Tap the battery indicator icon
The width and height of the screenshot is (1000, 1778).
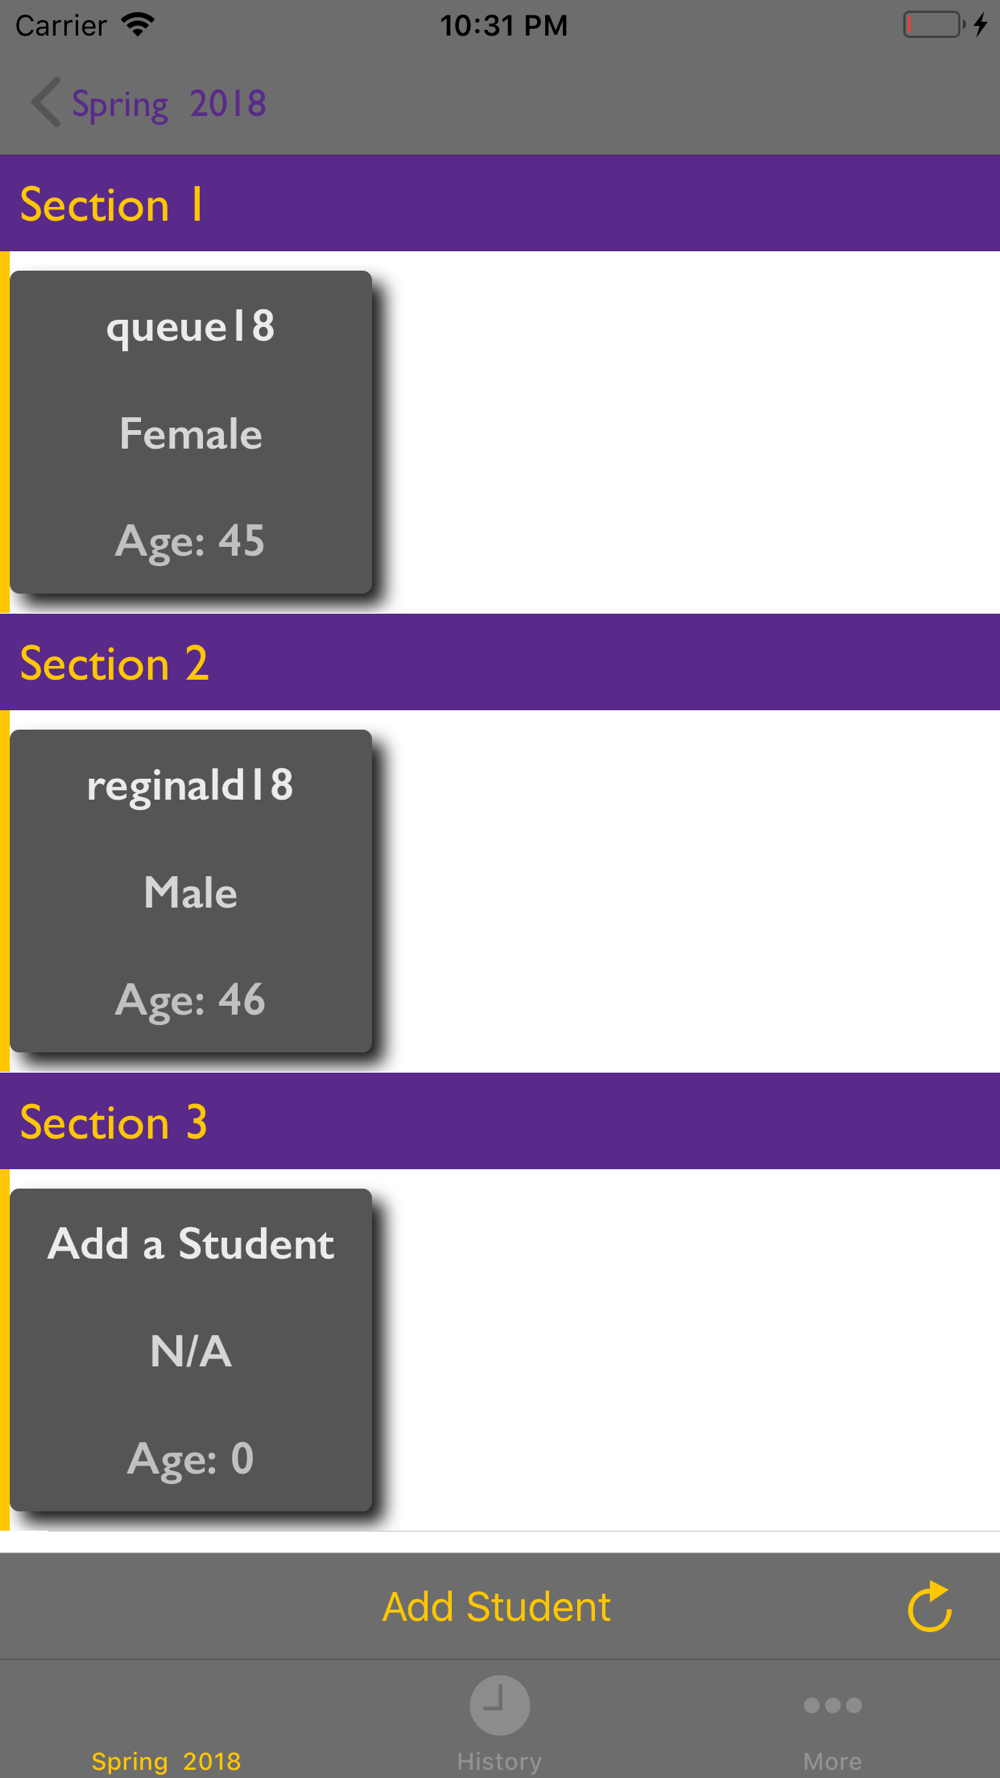pyautogui.click(x=945, y=24)
